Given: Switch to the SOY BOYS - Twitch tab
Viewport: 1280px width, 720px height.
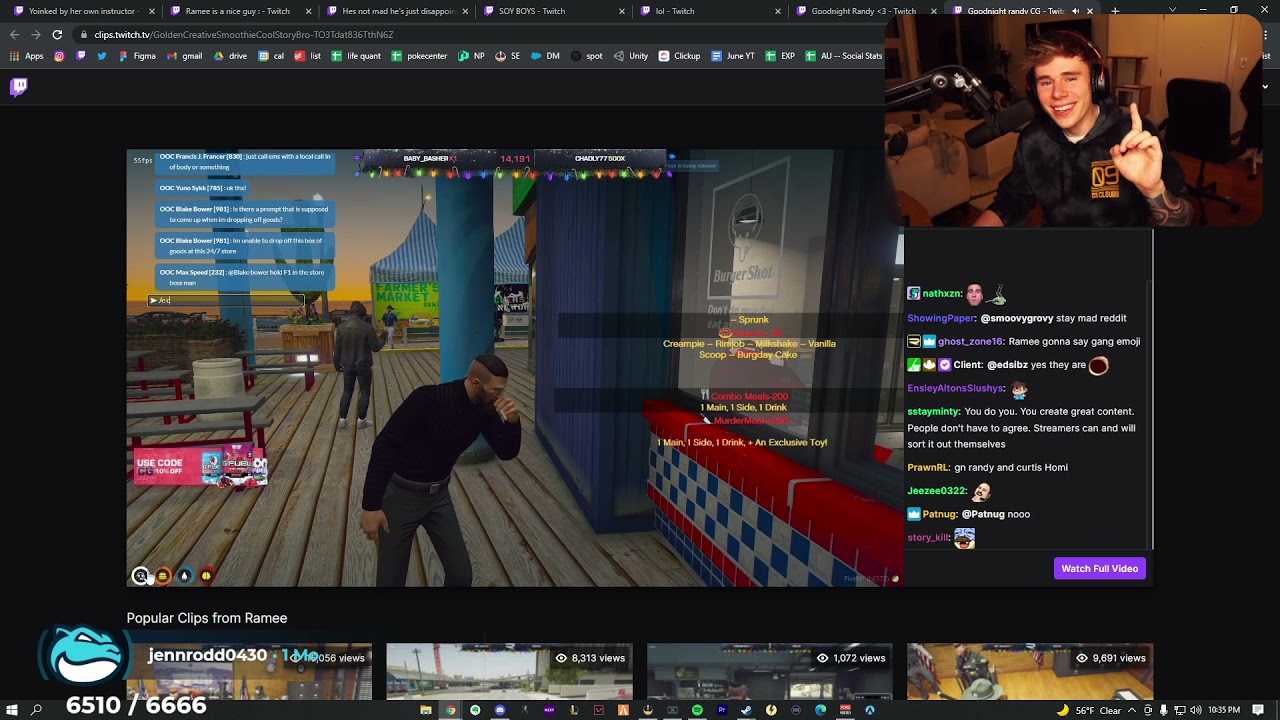Looking at the screenshot, I should click(531, 11).
